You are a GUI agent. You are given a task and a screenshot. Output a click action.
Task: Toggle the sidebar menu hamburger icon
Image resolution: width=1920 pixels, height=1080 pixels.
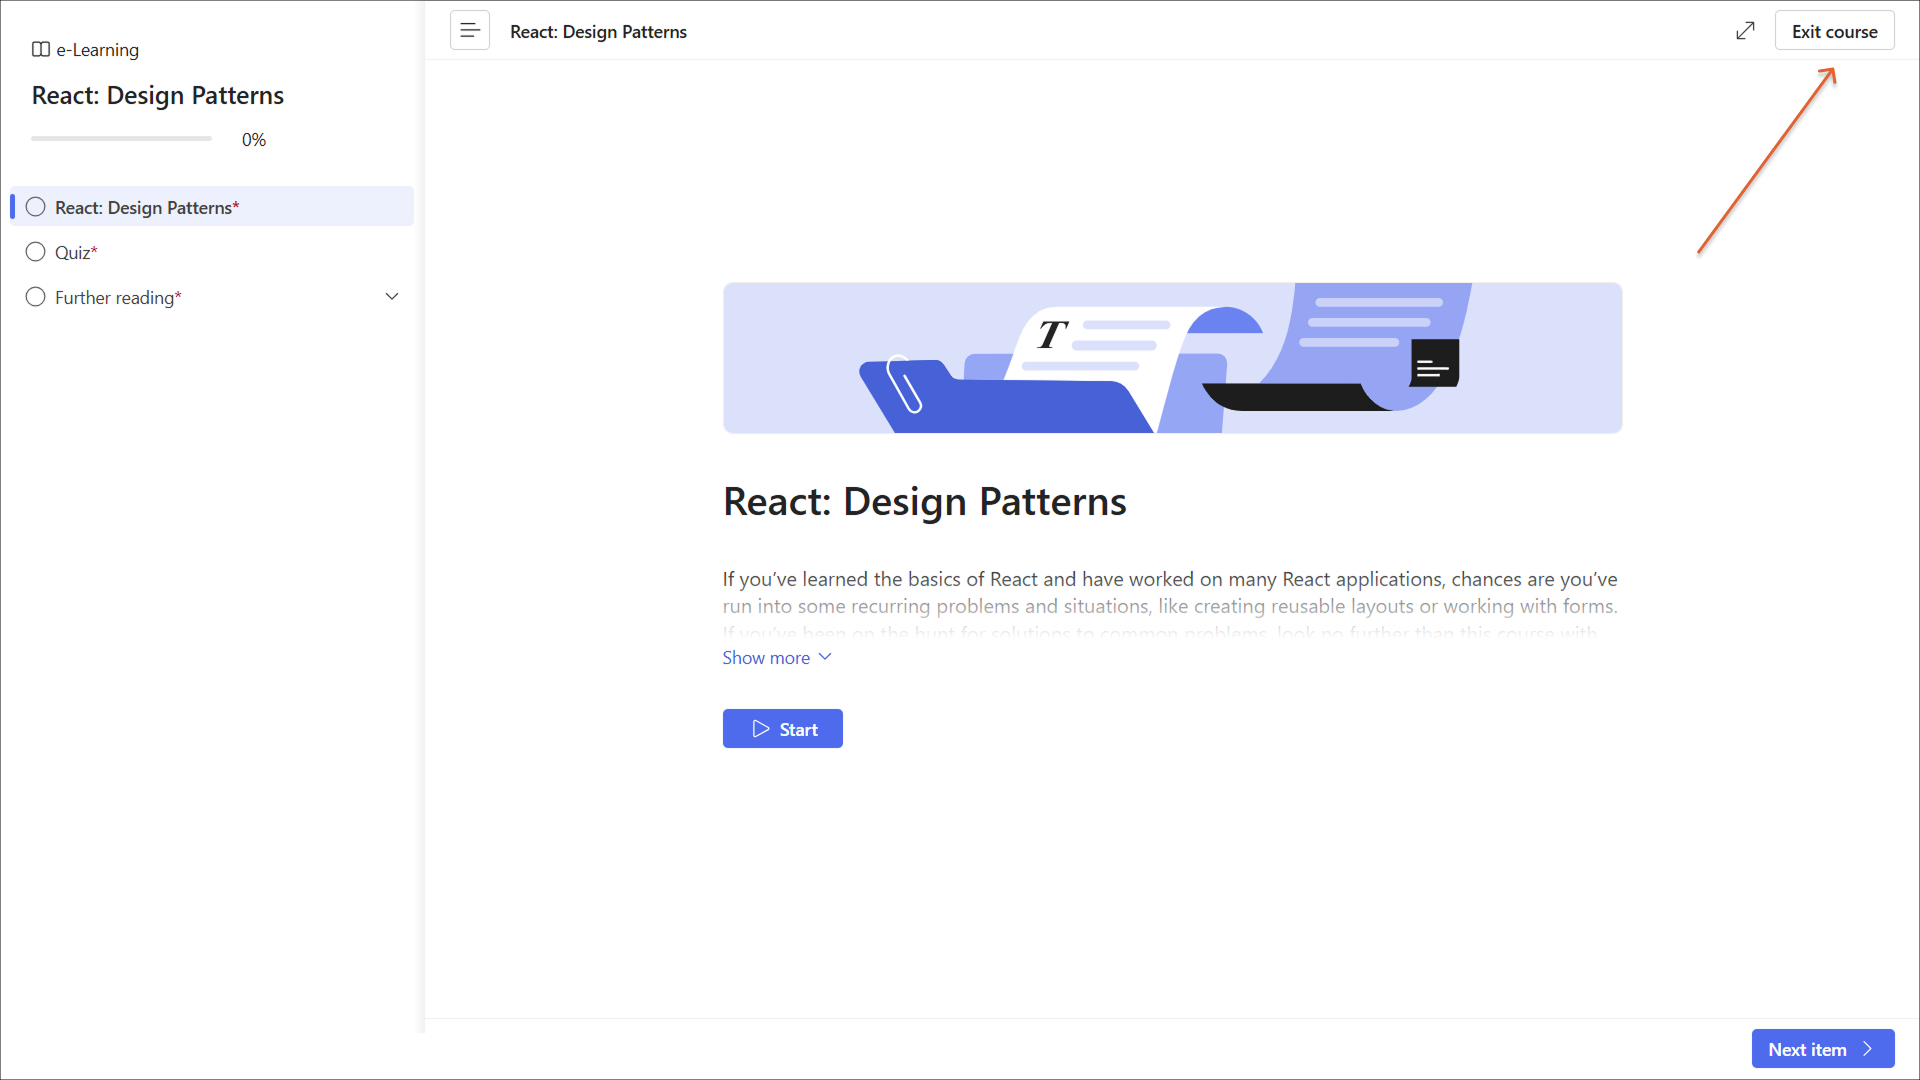coord(469,31)
